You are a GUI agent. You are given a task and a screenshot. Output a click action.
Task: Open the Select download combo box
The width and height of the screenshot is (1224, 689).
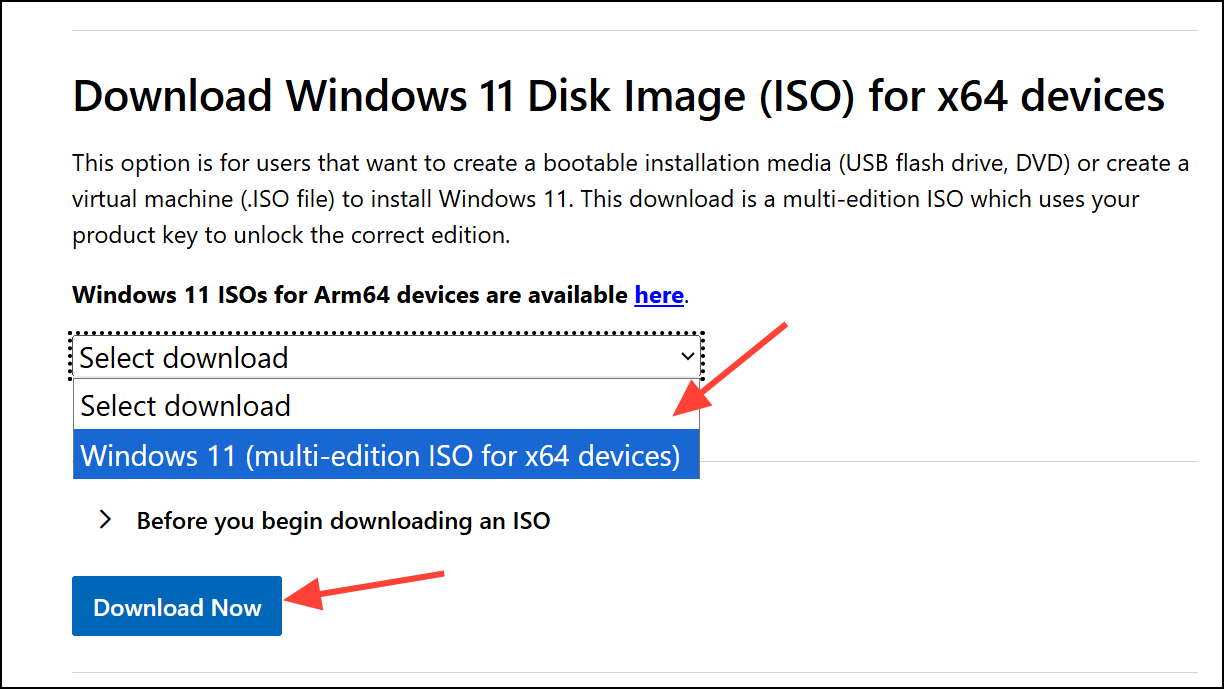388,357
